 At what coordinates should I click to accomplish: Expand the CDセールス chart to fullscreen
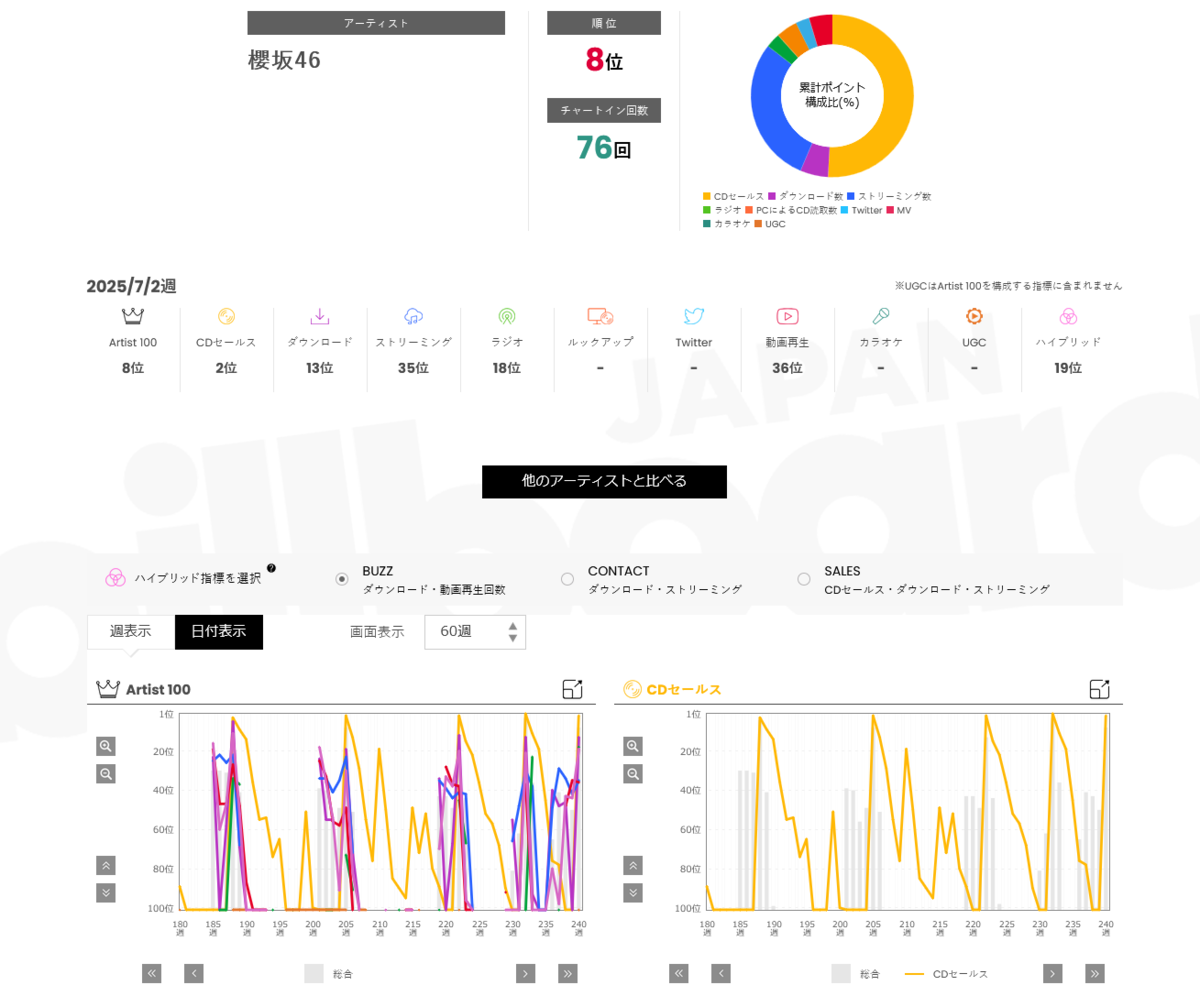[x=1099, y=689]
